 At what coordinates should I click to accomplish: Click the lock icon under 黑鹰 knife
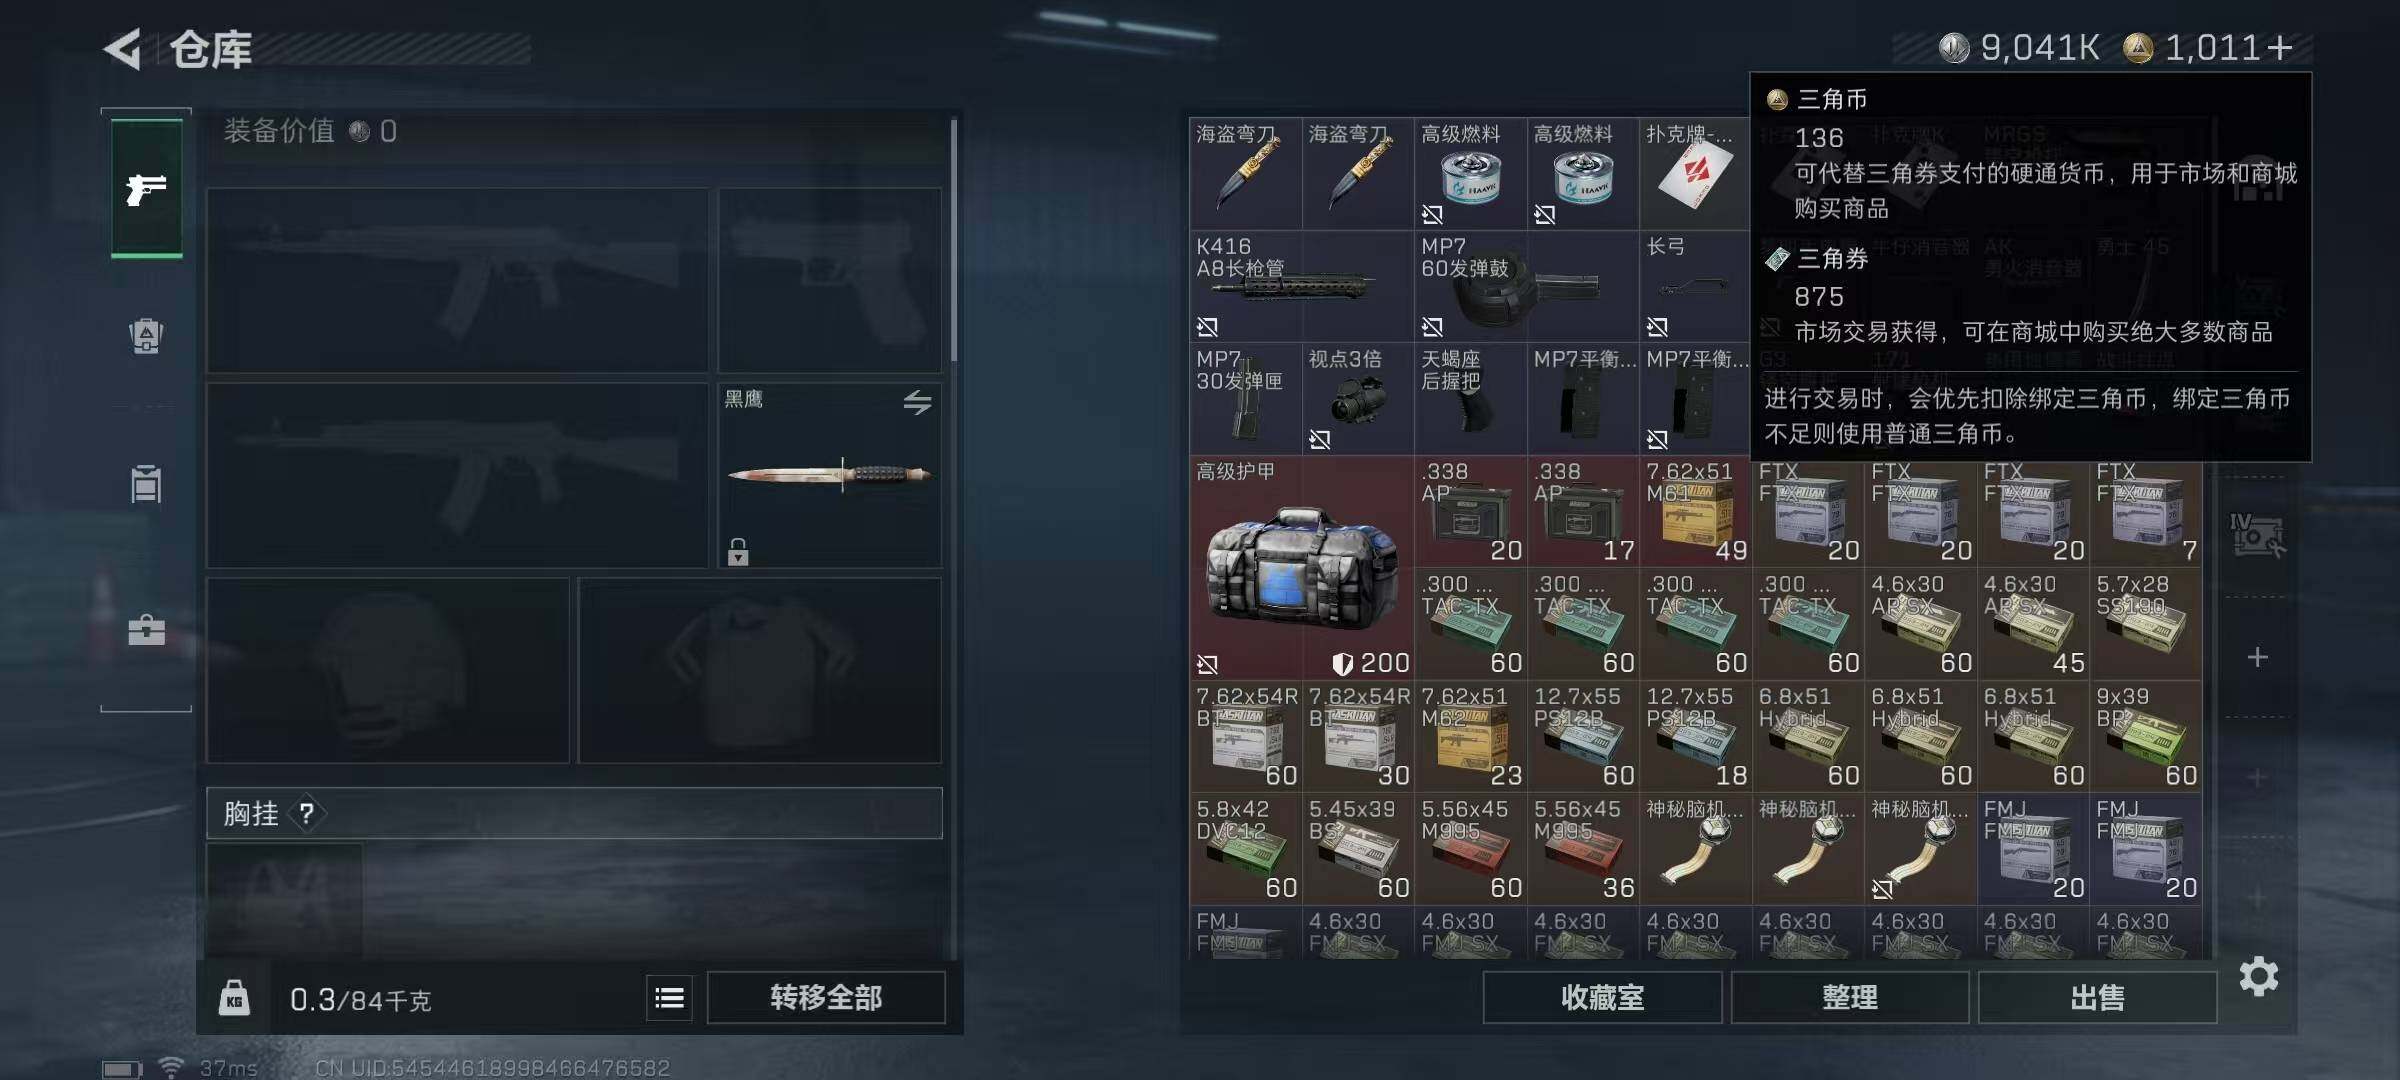738,551
